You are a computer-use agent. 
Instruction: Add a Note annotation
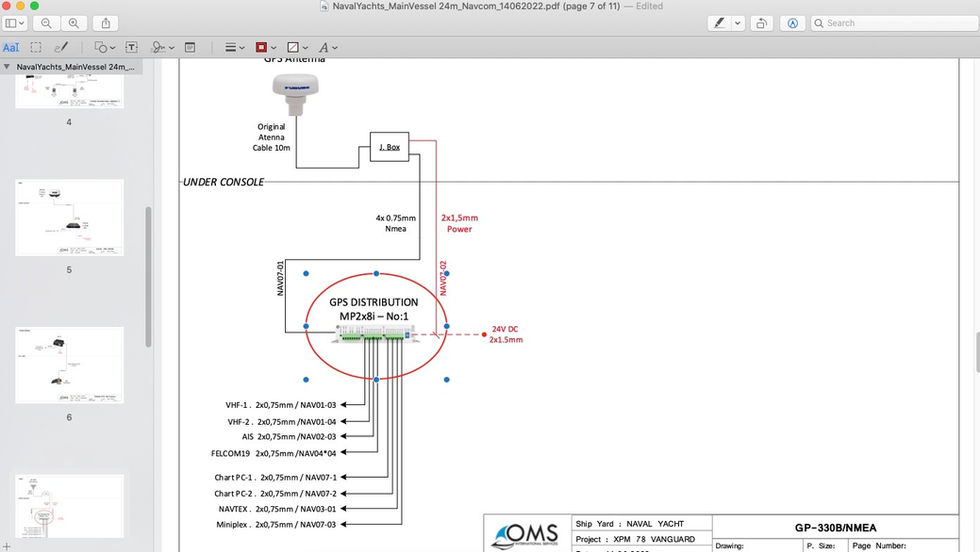point(190,48)
